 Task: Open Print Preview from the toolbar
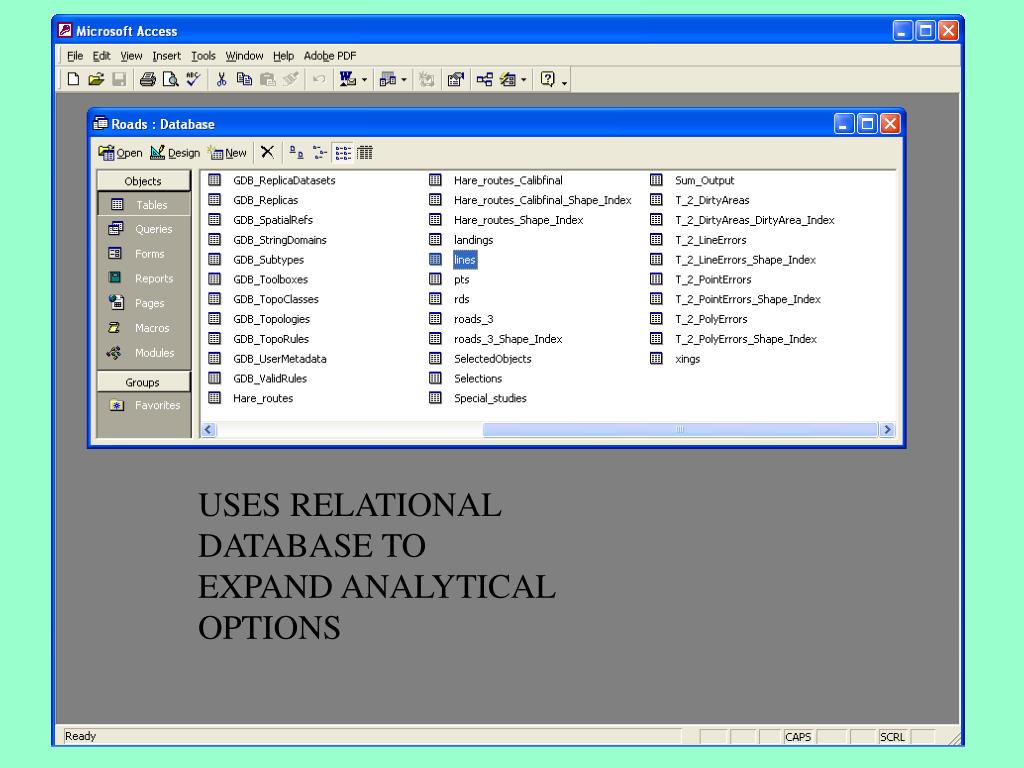point(170,80)
